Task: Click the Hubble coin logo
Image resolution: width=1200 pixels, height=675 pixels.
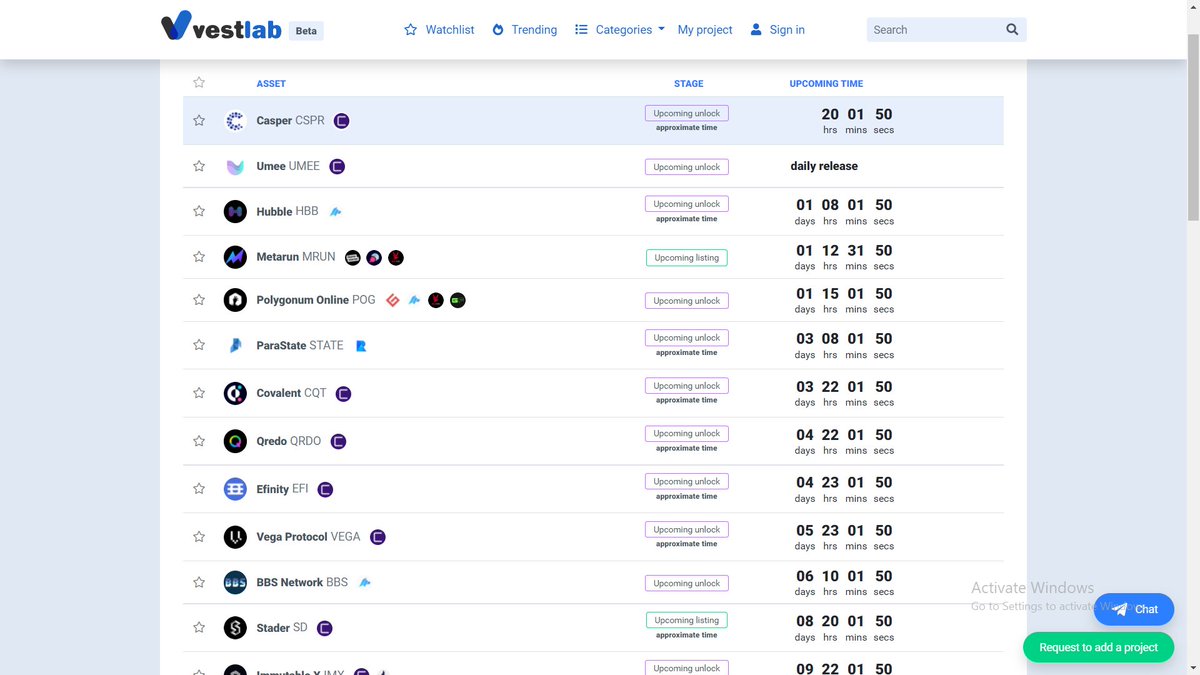Action: point(235,211)
